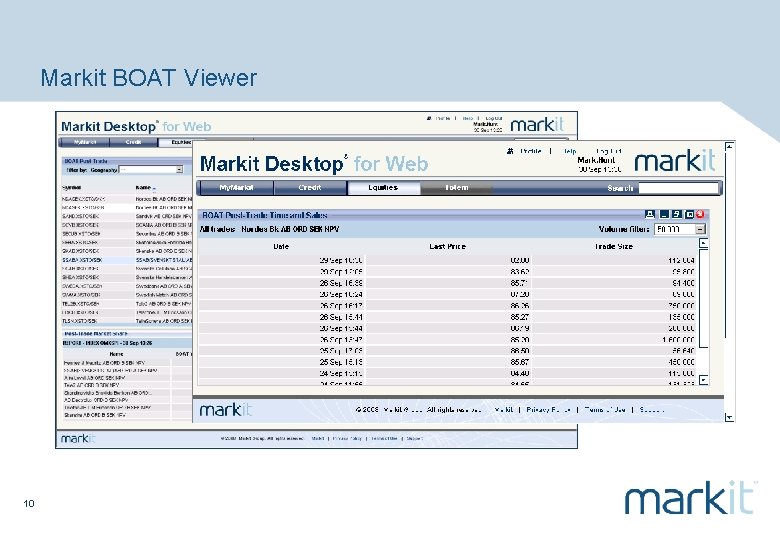Click the Help link in the back window header
This screenshot has height=540, width=780.
click(x=468, y=118)
